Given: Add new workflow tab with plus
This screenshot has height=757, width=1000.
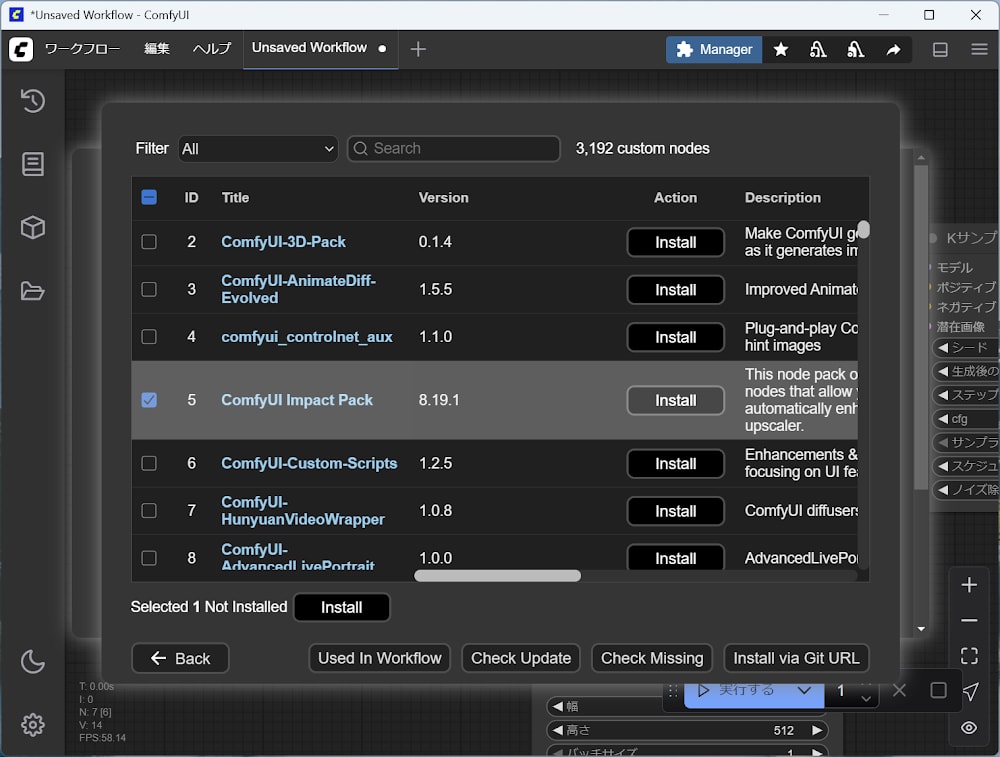Looking at the screenshot, I should (x=418, y=49).
